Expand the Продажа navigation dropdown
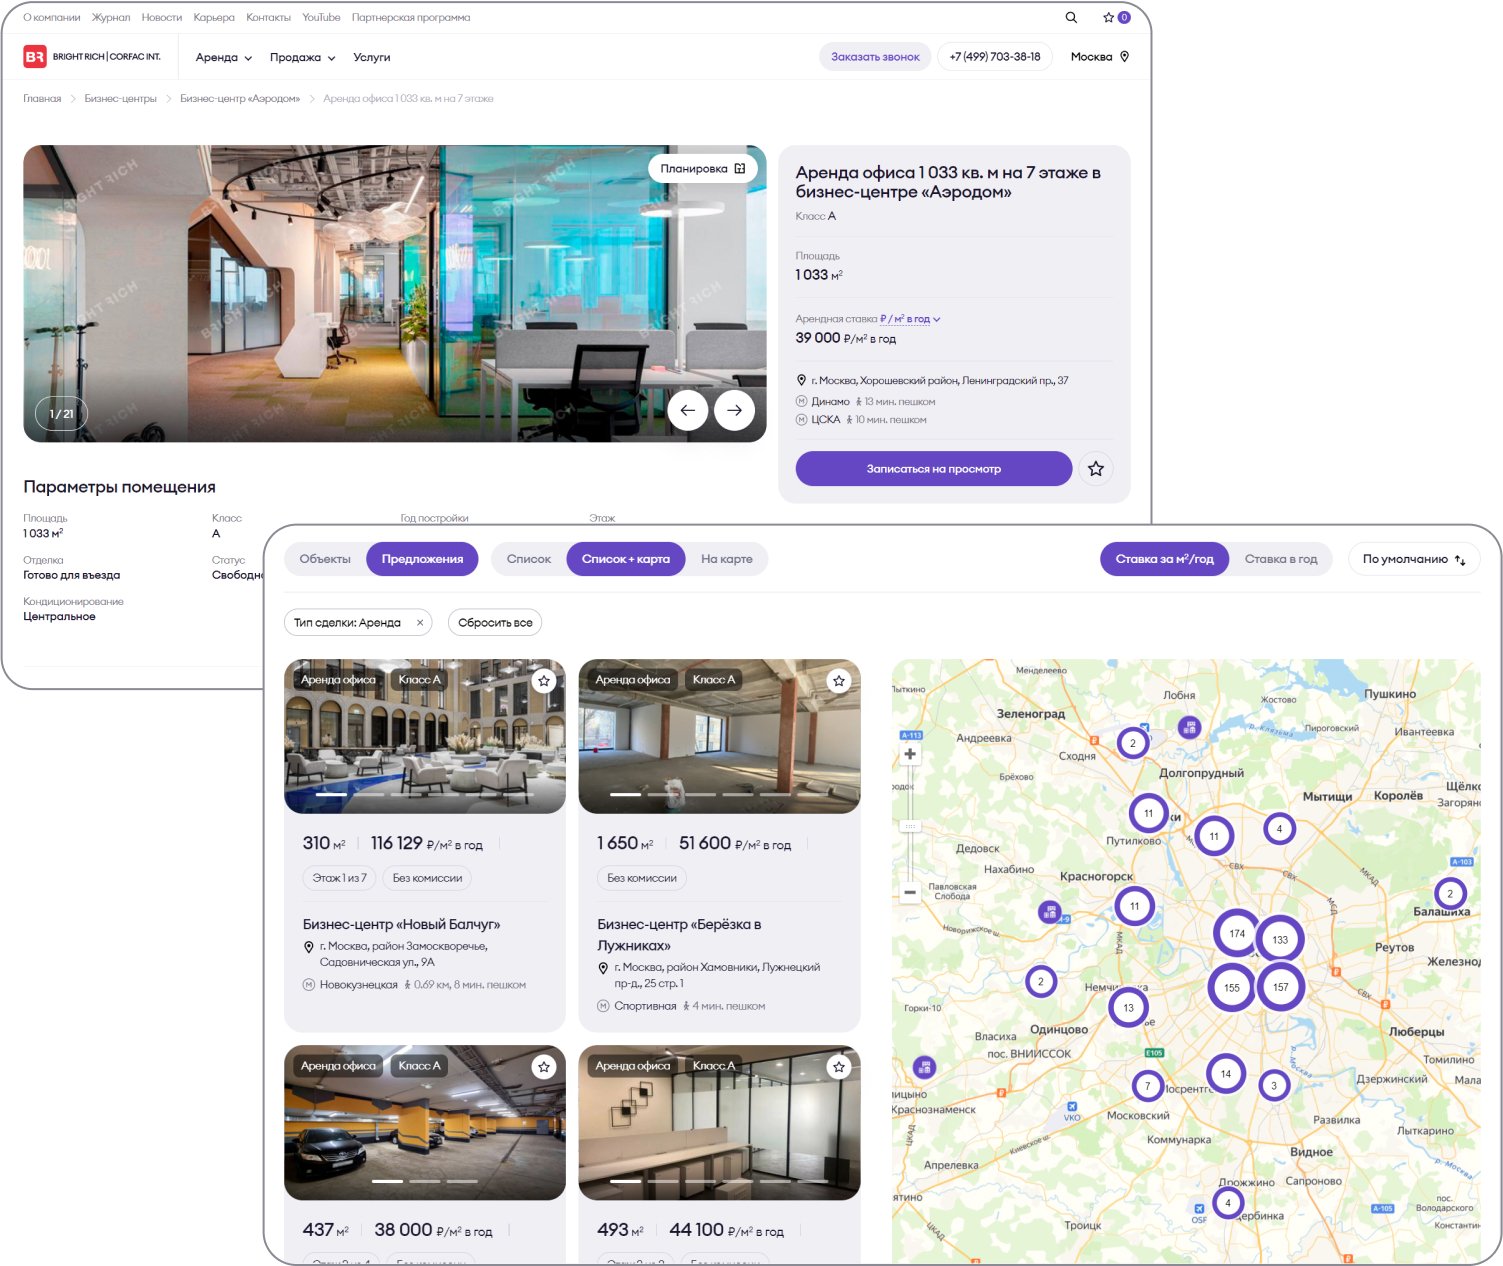 (302, 57)
